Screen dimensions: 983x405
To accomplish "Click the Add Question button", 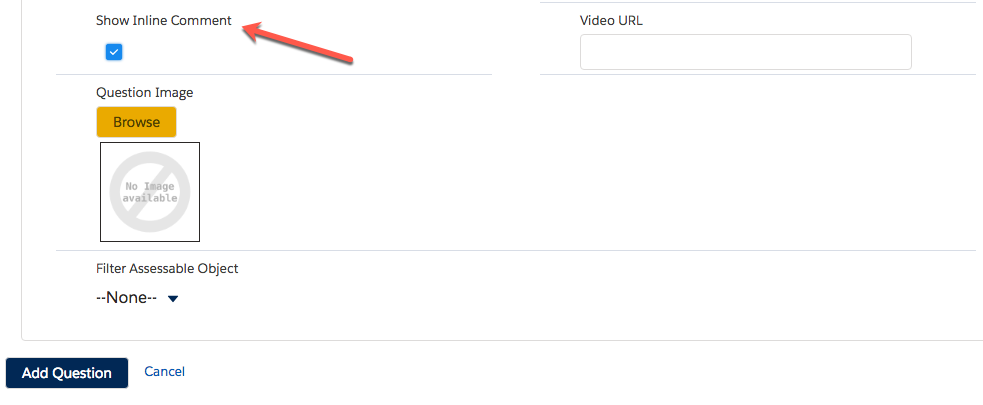I will pos(67,373).
